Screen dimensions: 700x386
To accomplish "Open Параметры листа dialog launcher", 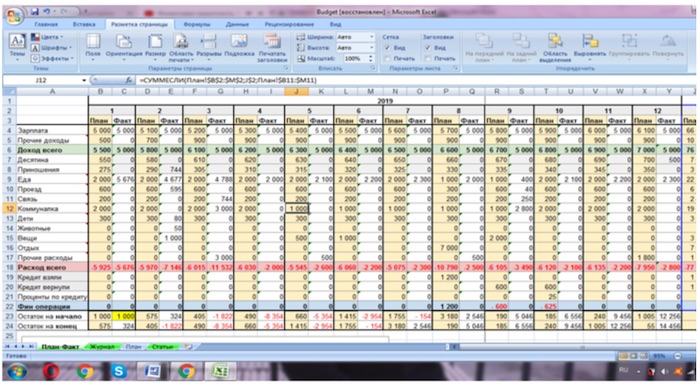I will pos(455,69).
